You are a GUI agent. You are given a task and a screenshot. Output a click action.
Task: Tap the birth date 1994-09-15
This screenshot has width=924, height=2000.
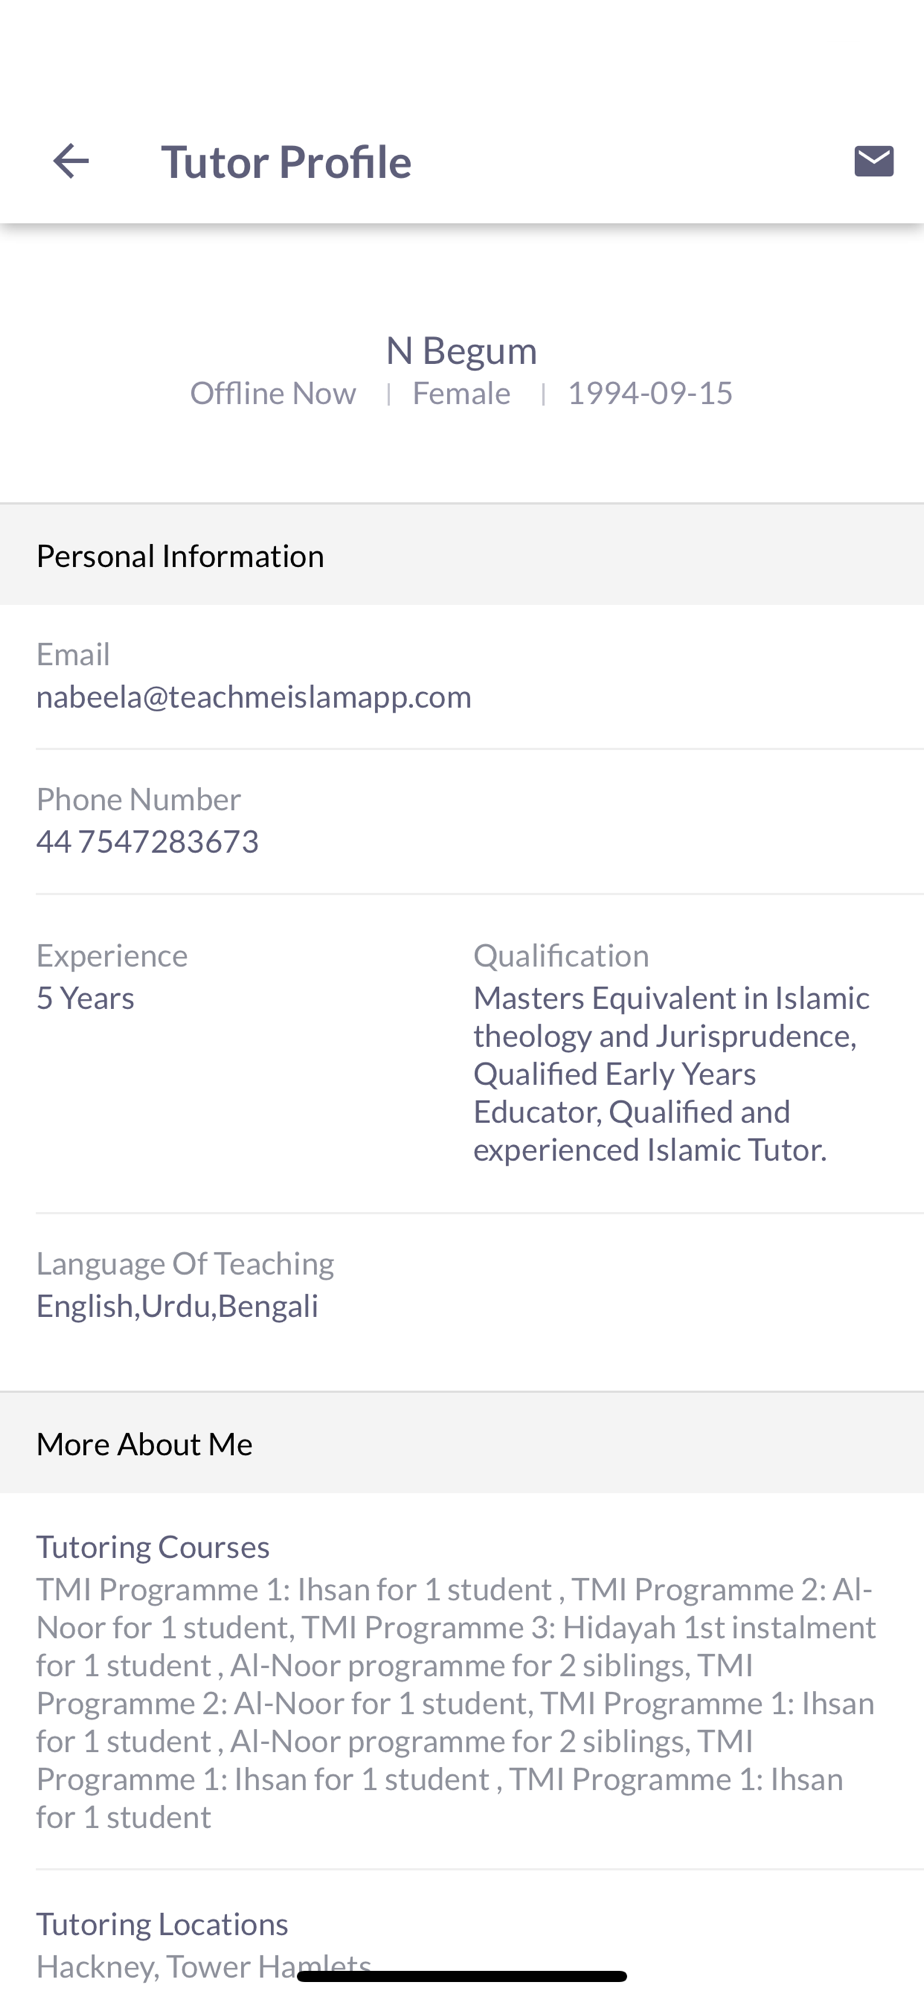(x=650, y=393)
